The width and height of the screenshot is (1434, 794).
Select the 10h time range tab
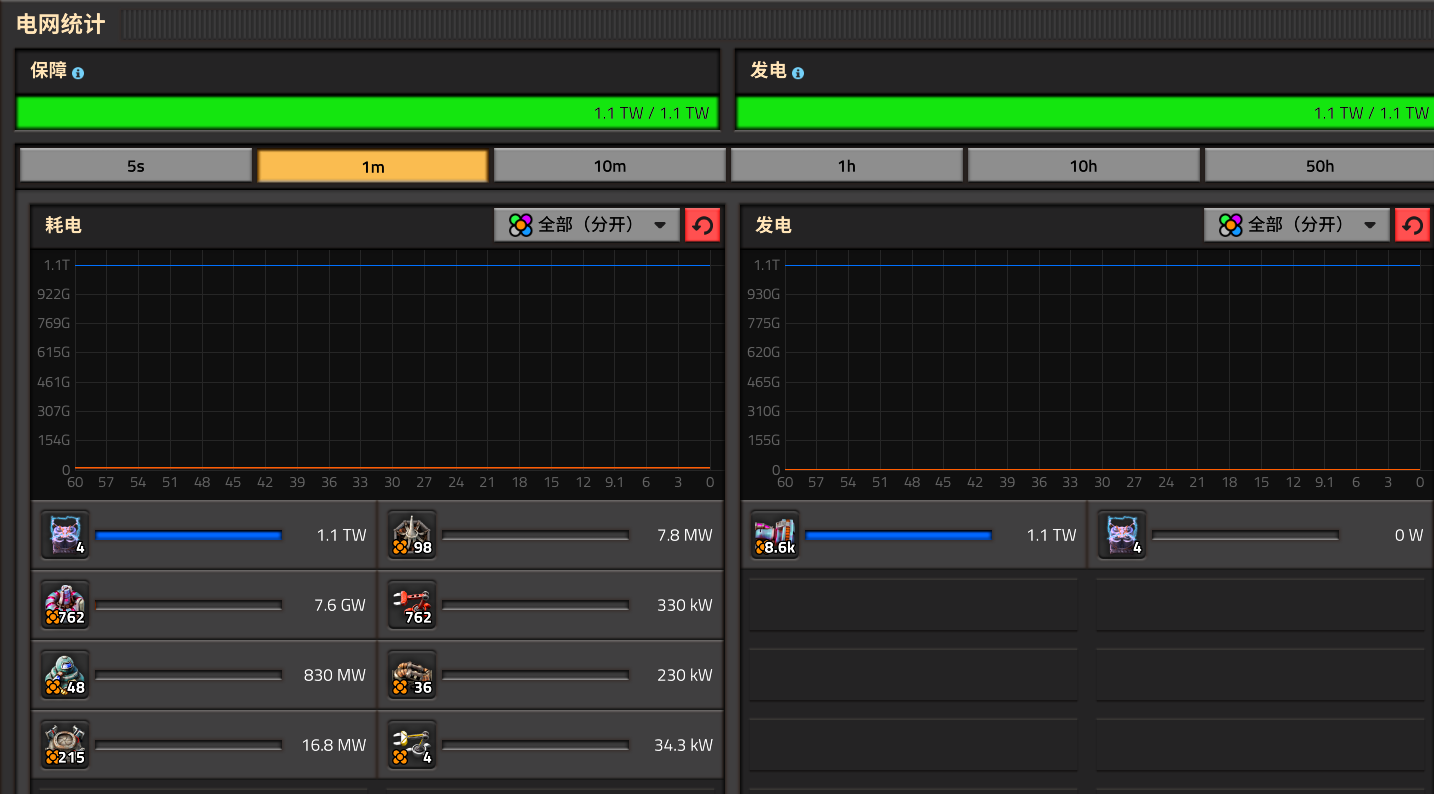(x=1083, y=166)
